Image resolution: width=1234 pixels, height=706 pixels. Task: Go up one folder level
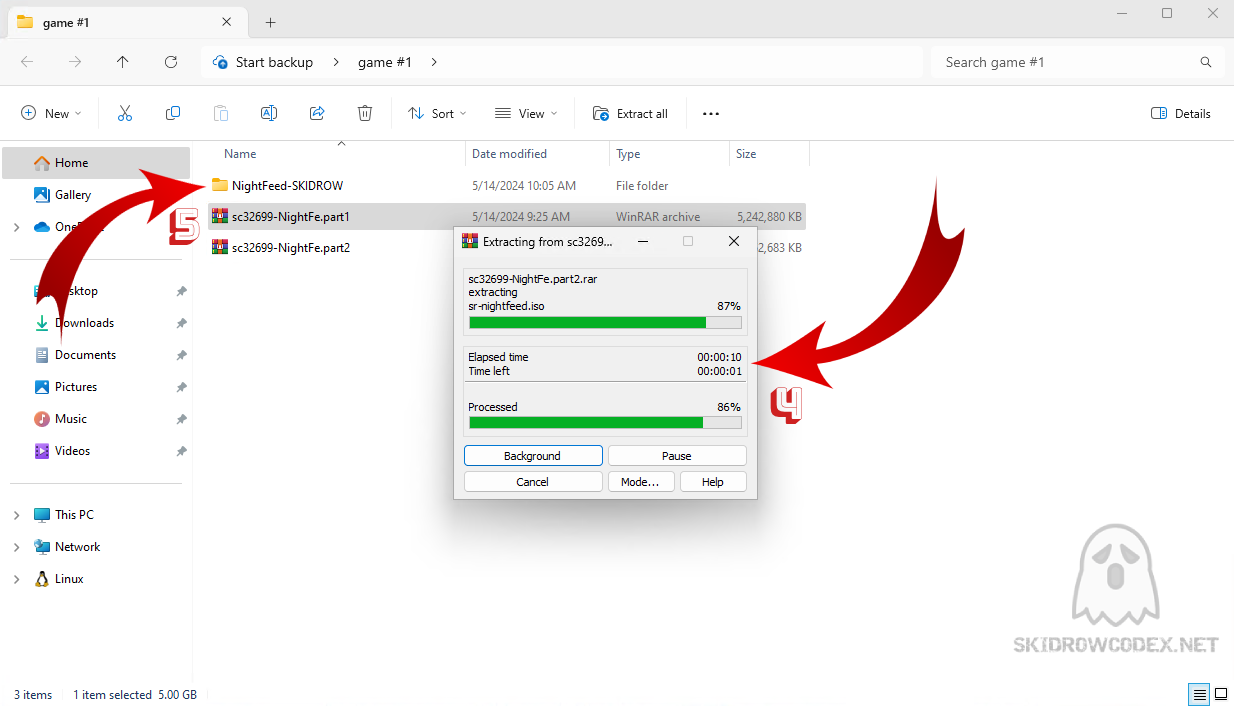click(123, 62)
